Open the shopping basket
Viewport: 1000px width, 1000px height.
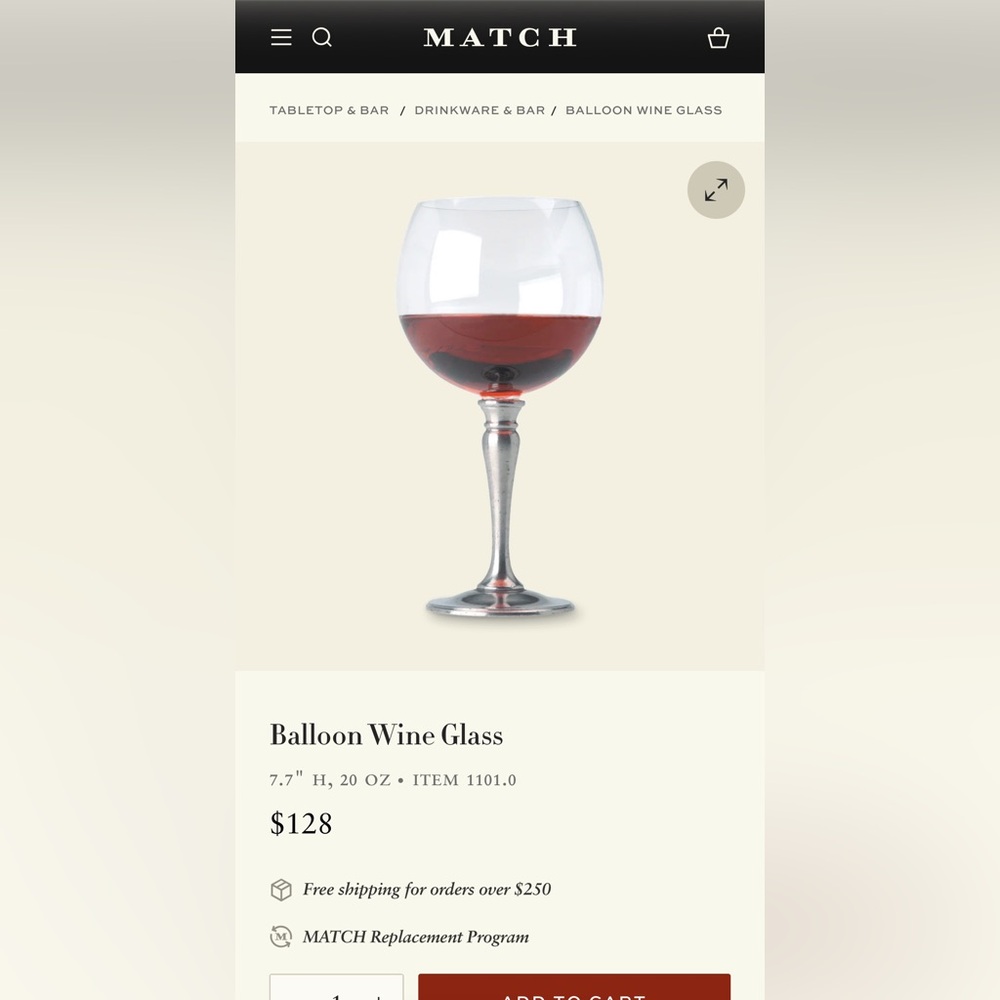click(718, 38)
